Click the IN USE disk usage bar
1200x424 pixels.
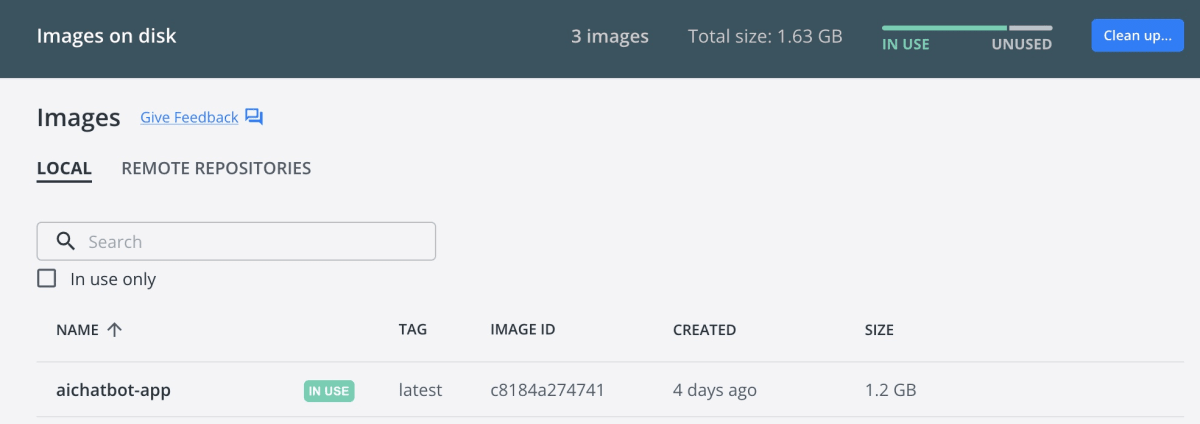click(944, 28)
